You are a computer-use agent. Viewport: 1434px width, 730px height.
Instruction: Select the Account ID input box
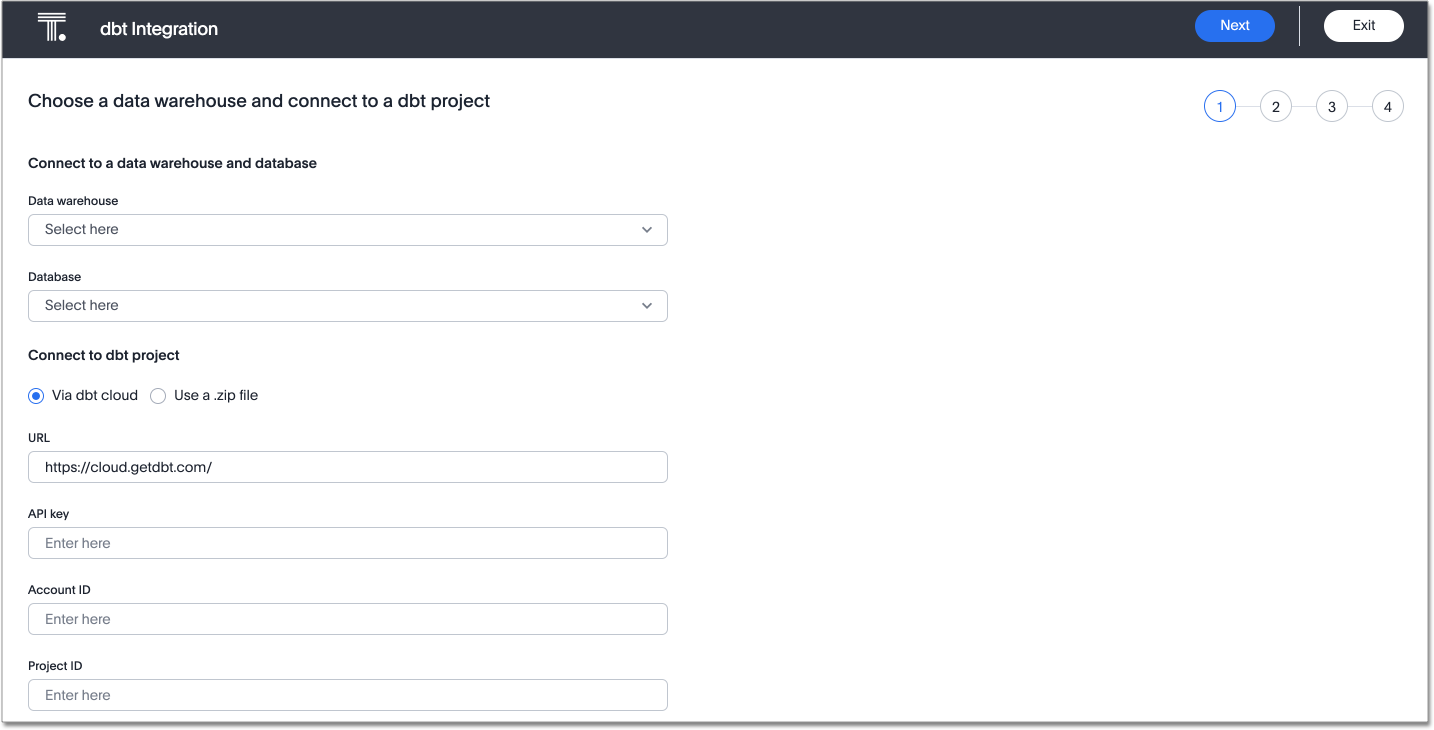(347, 618)
